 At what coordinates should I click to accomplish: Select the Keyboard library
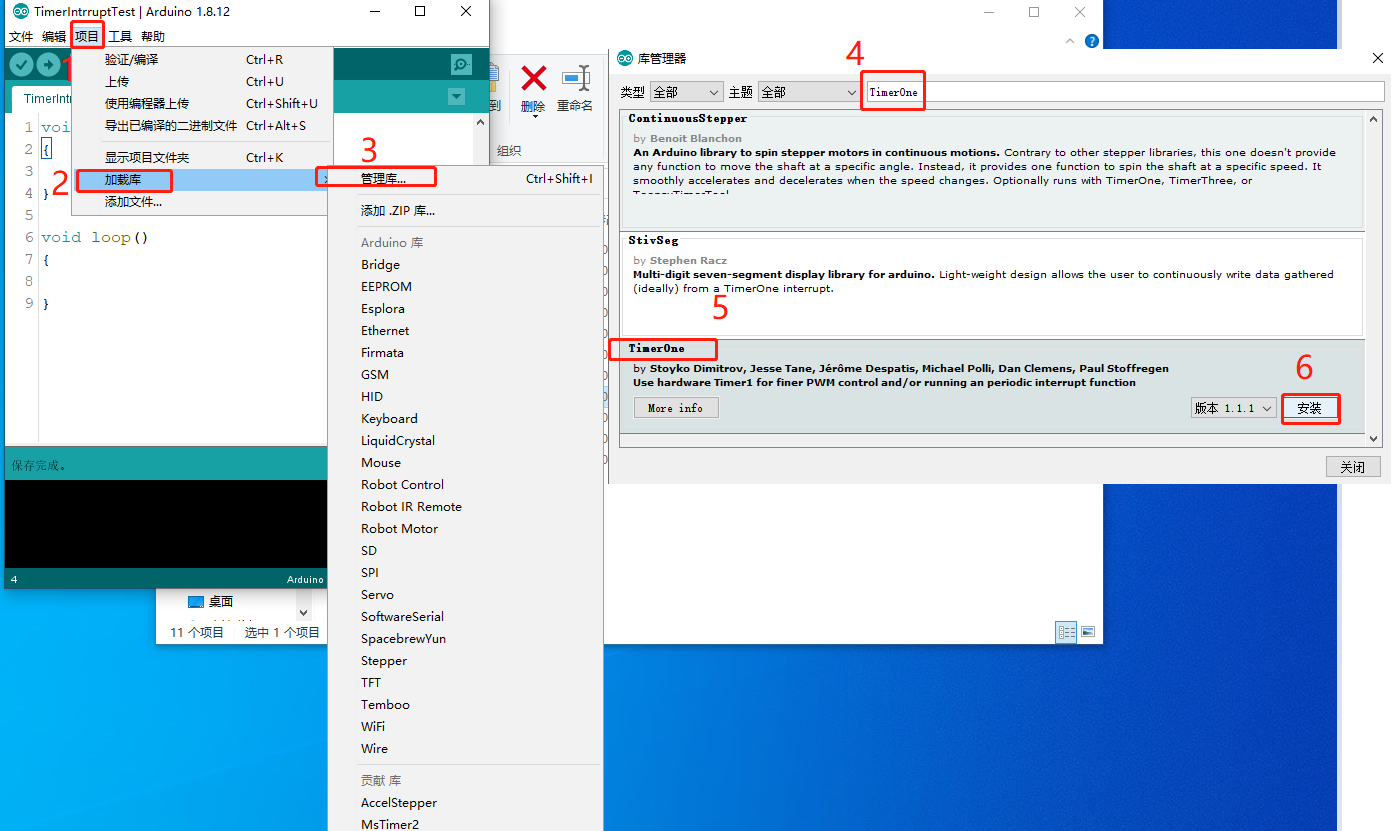[465, 419]
